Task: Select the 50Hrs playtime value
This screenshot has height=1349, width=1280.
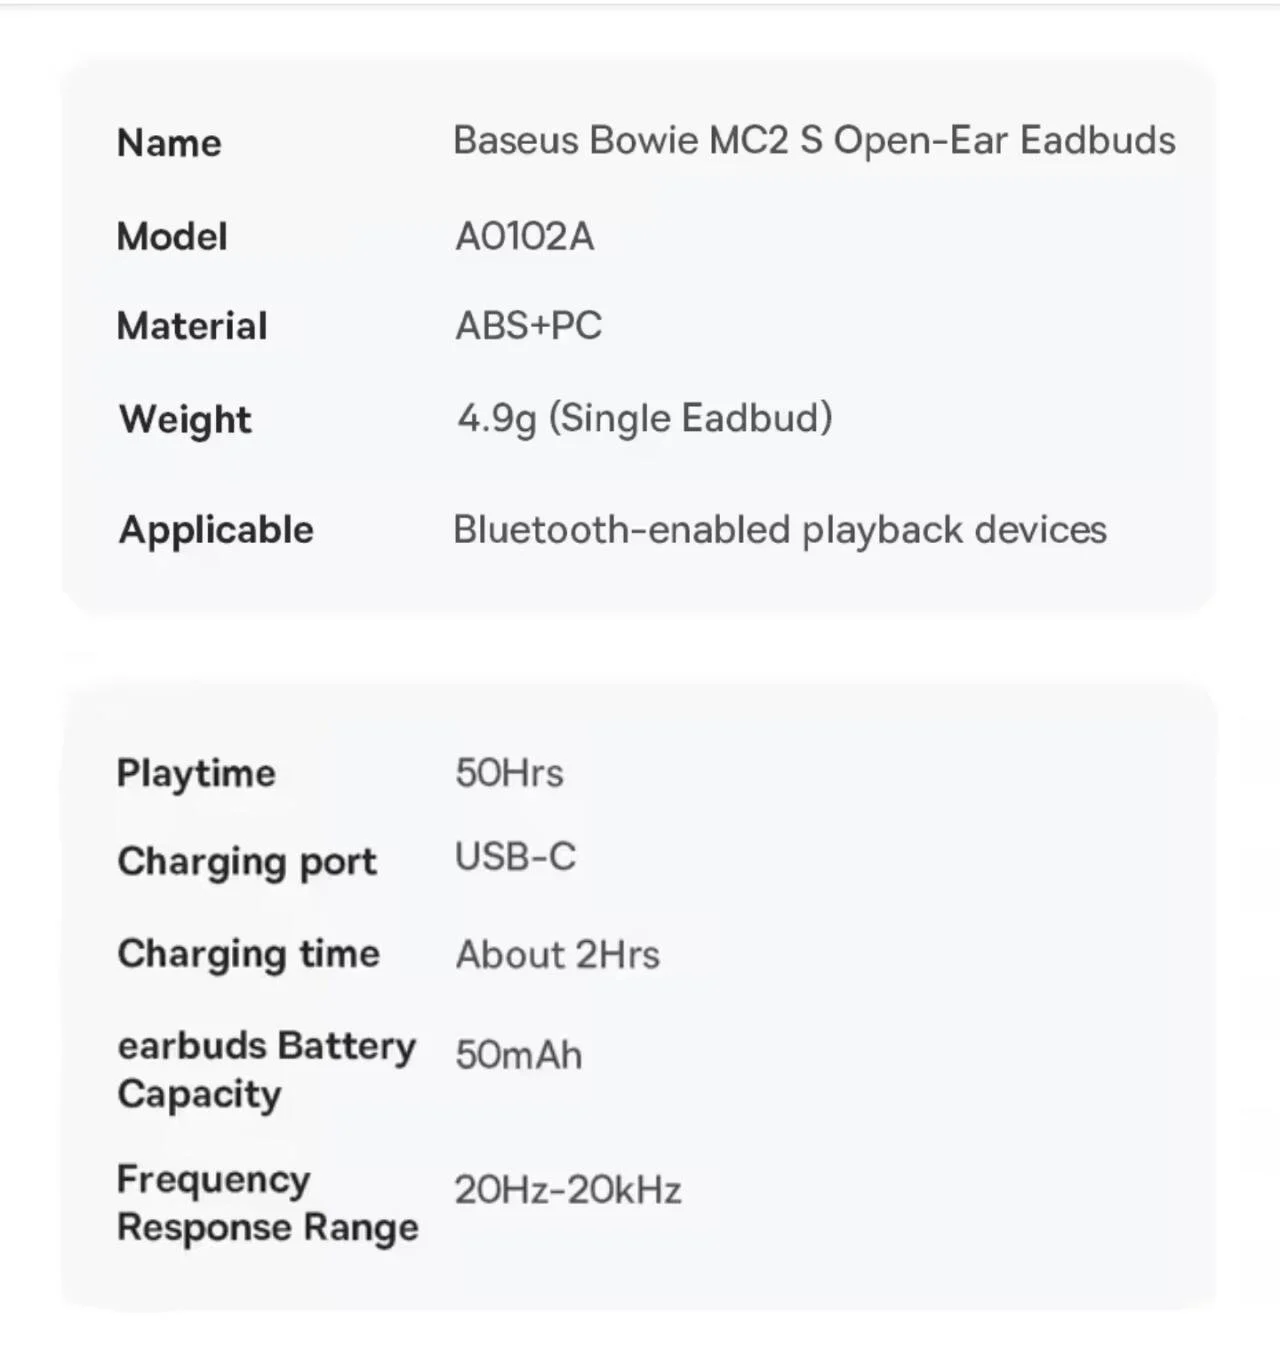Action: click(x=509, y=773)
